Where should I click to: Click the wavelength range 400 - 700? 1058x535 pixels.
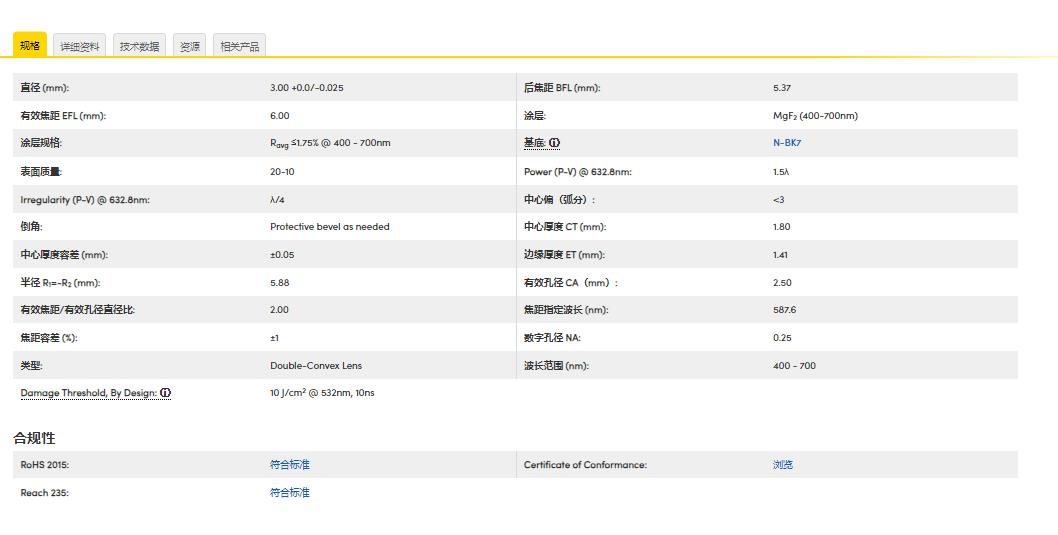(794, 366)
